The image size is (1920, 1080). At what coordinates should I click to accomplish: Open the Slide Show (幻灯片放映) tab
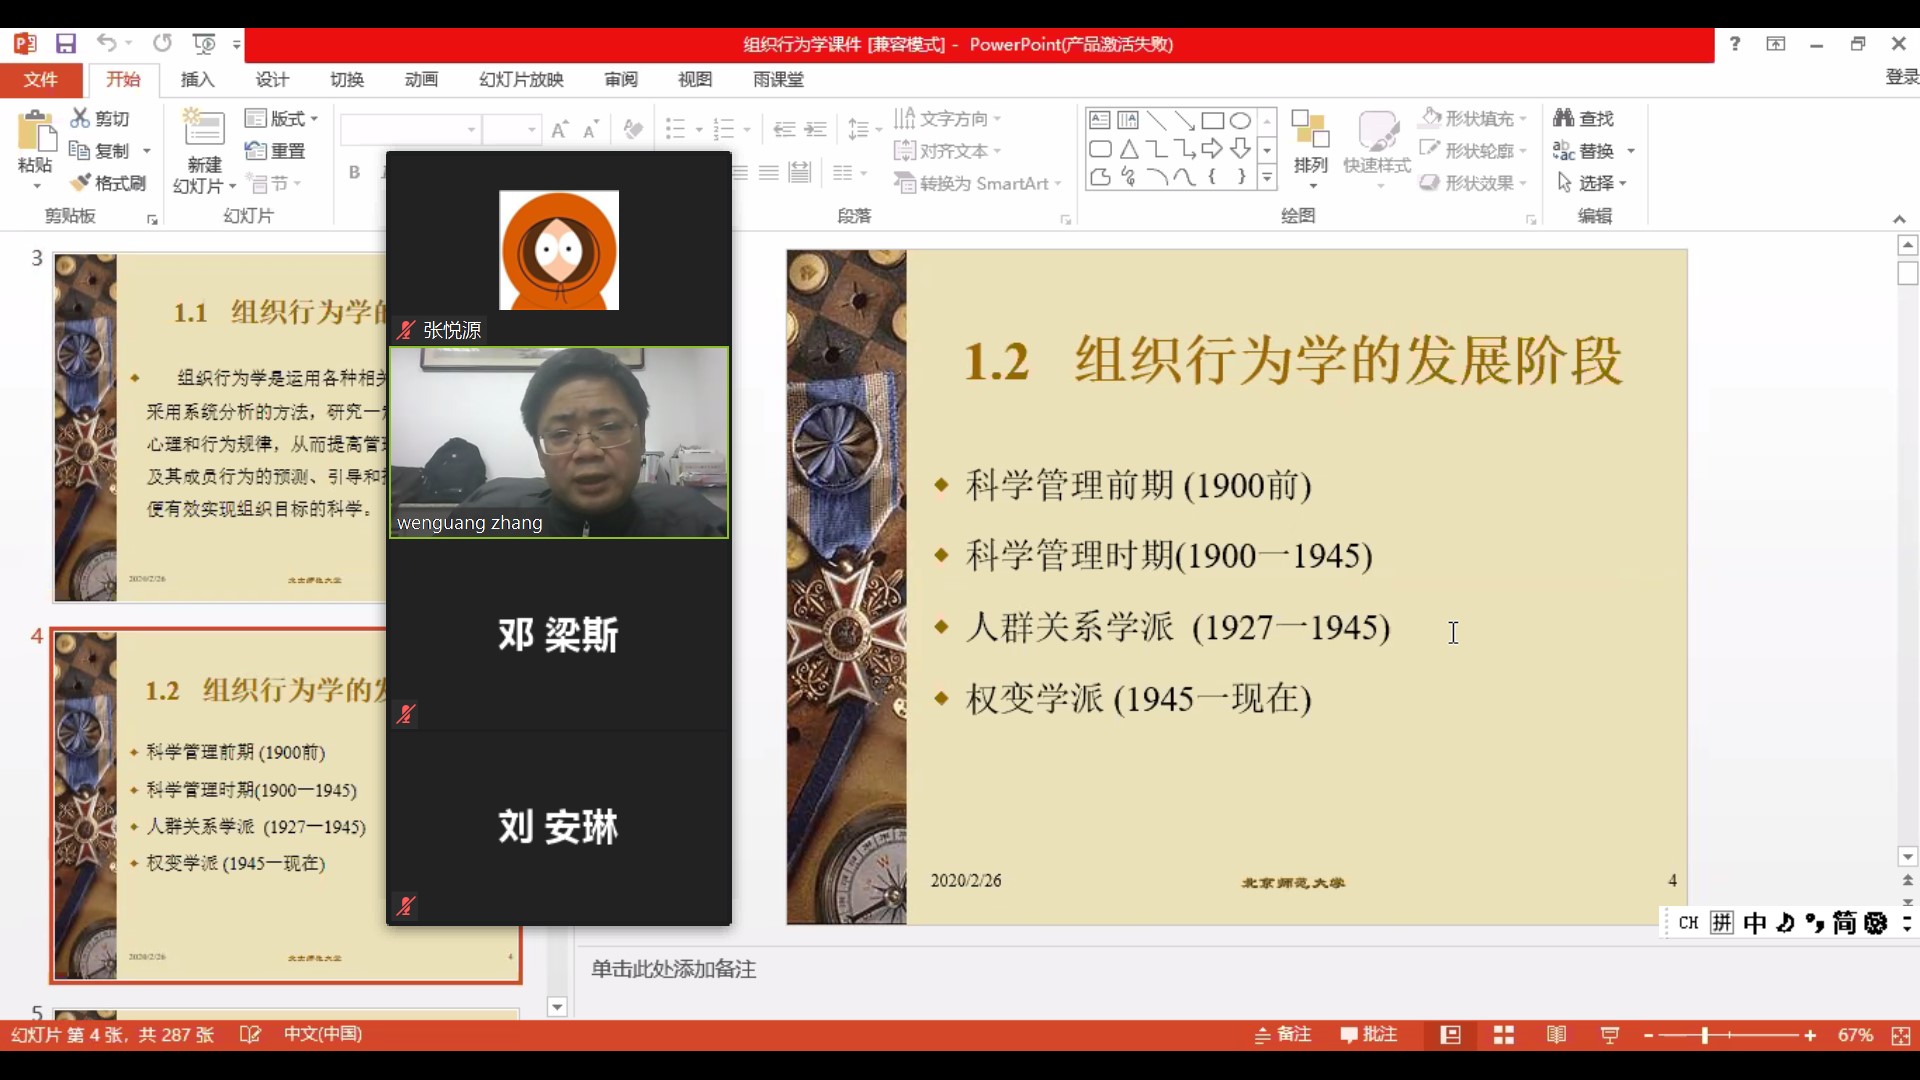pos(521,79)
